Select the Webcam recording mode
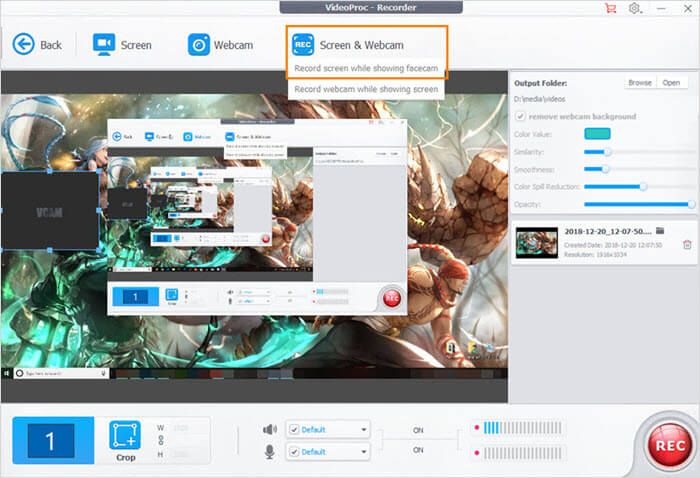The width and height of the screenshot is (700, 478). [198, 44]
